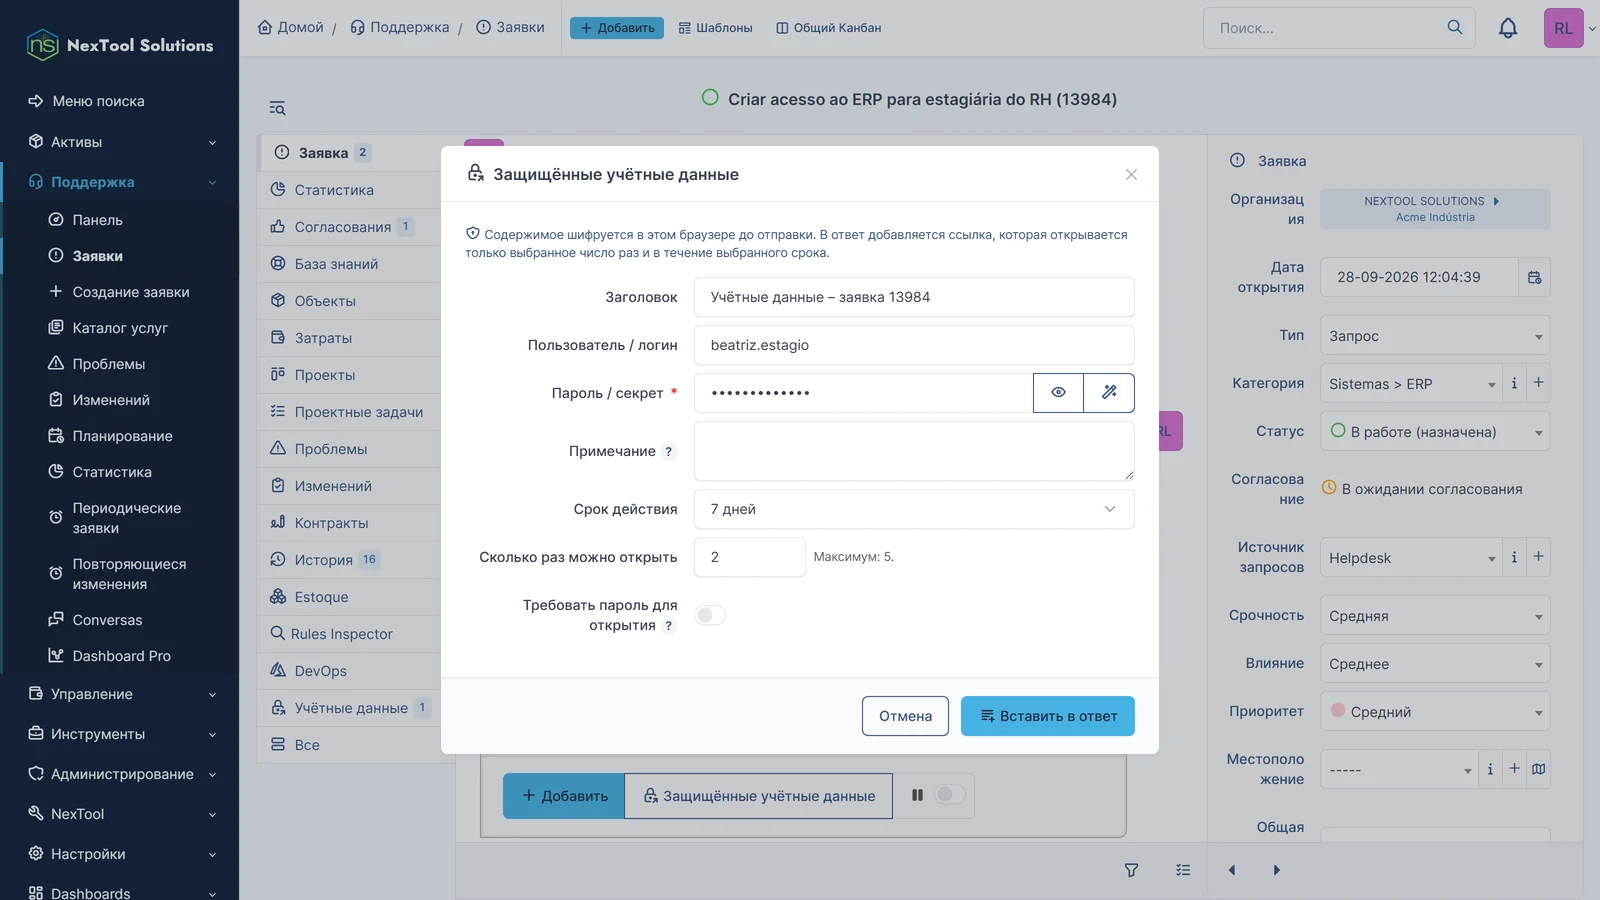The height and width of the screenshot is (900, 1600).
Task: Open the Срок действия dropdown
Action: coord(914,509)
